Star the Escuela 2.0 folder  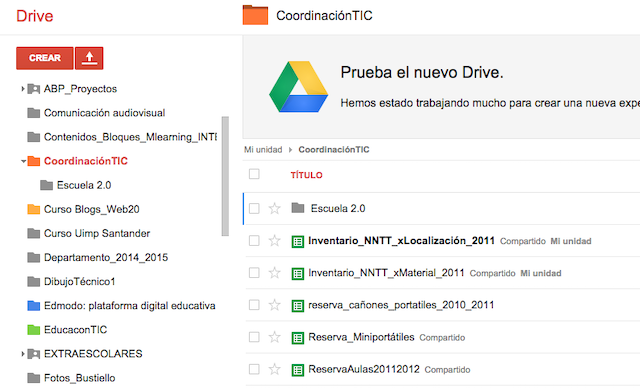point(275,208)
